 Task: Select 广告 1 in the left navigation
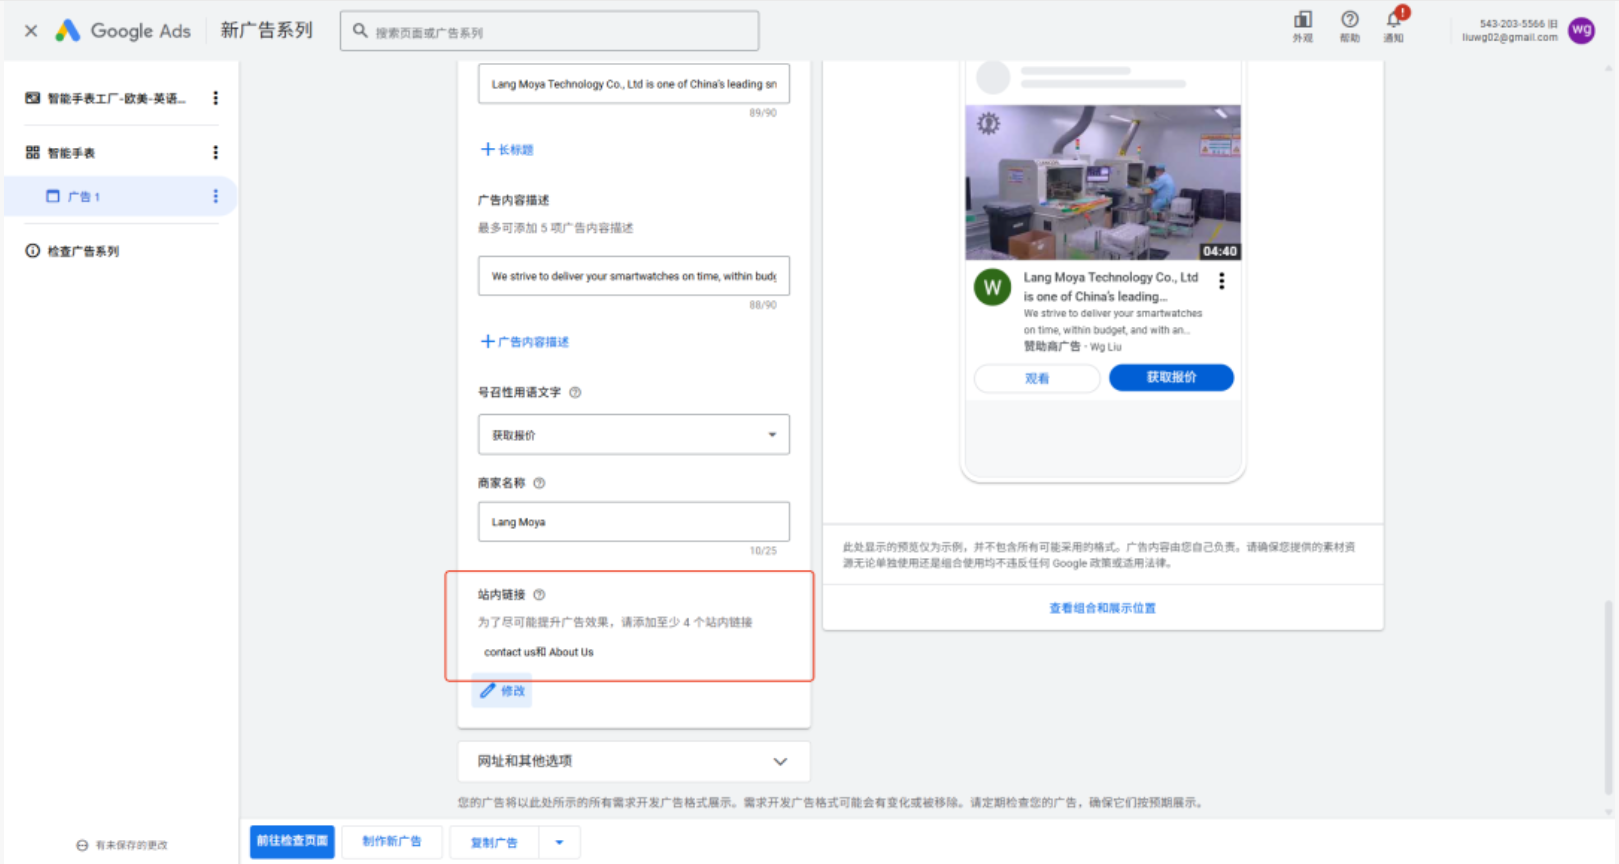pos(84,197)
